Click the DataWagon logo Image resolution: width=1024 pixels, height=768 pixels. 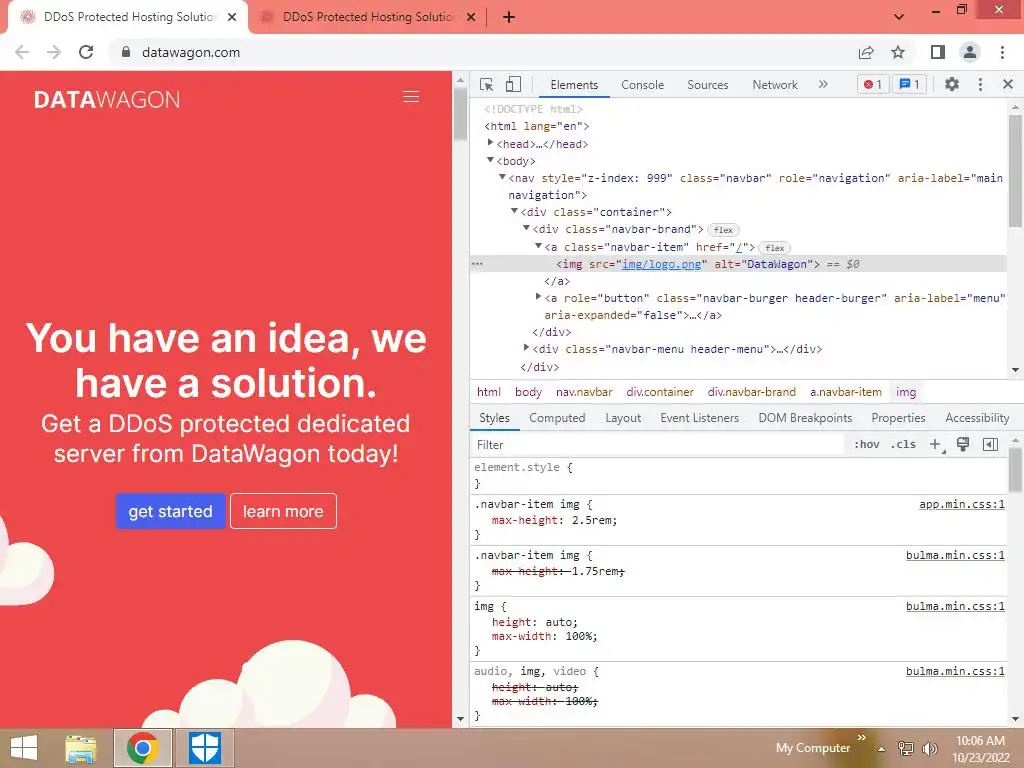pos(107,99)
